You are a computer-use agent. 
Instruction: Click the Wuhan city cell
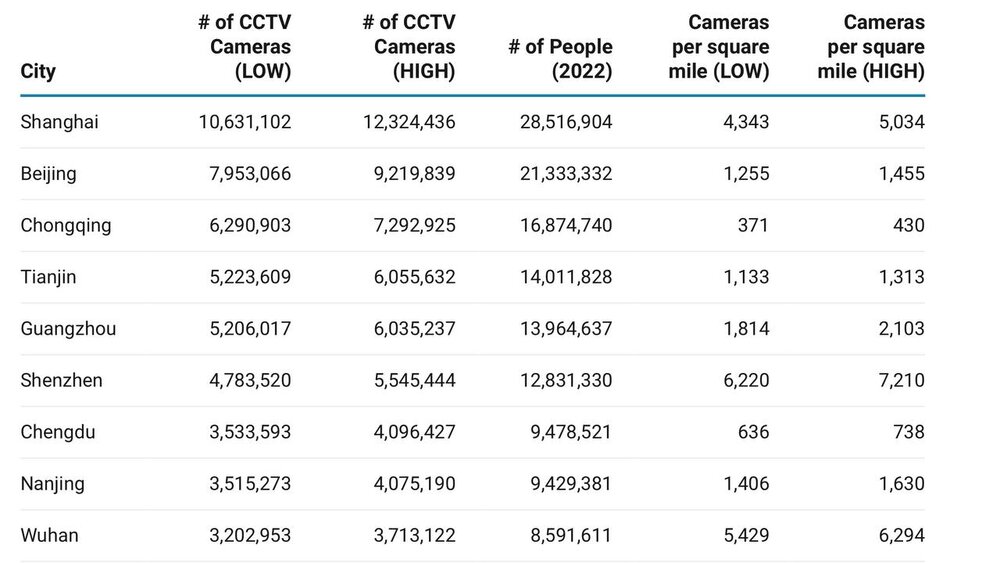tap(49, 535)
